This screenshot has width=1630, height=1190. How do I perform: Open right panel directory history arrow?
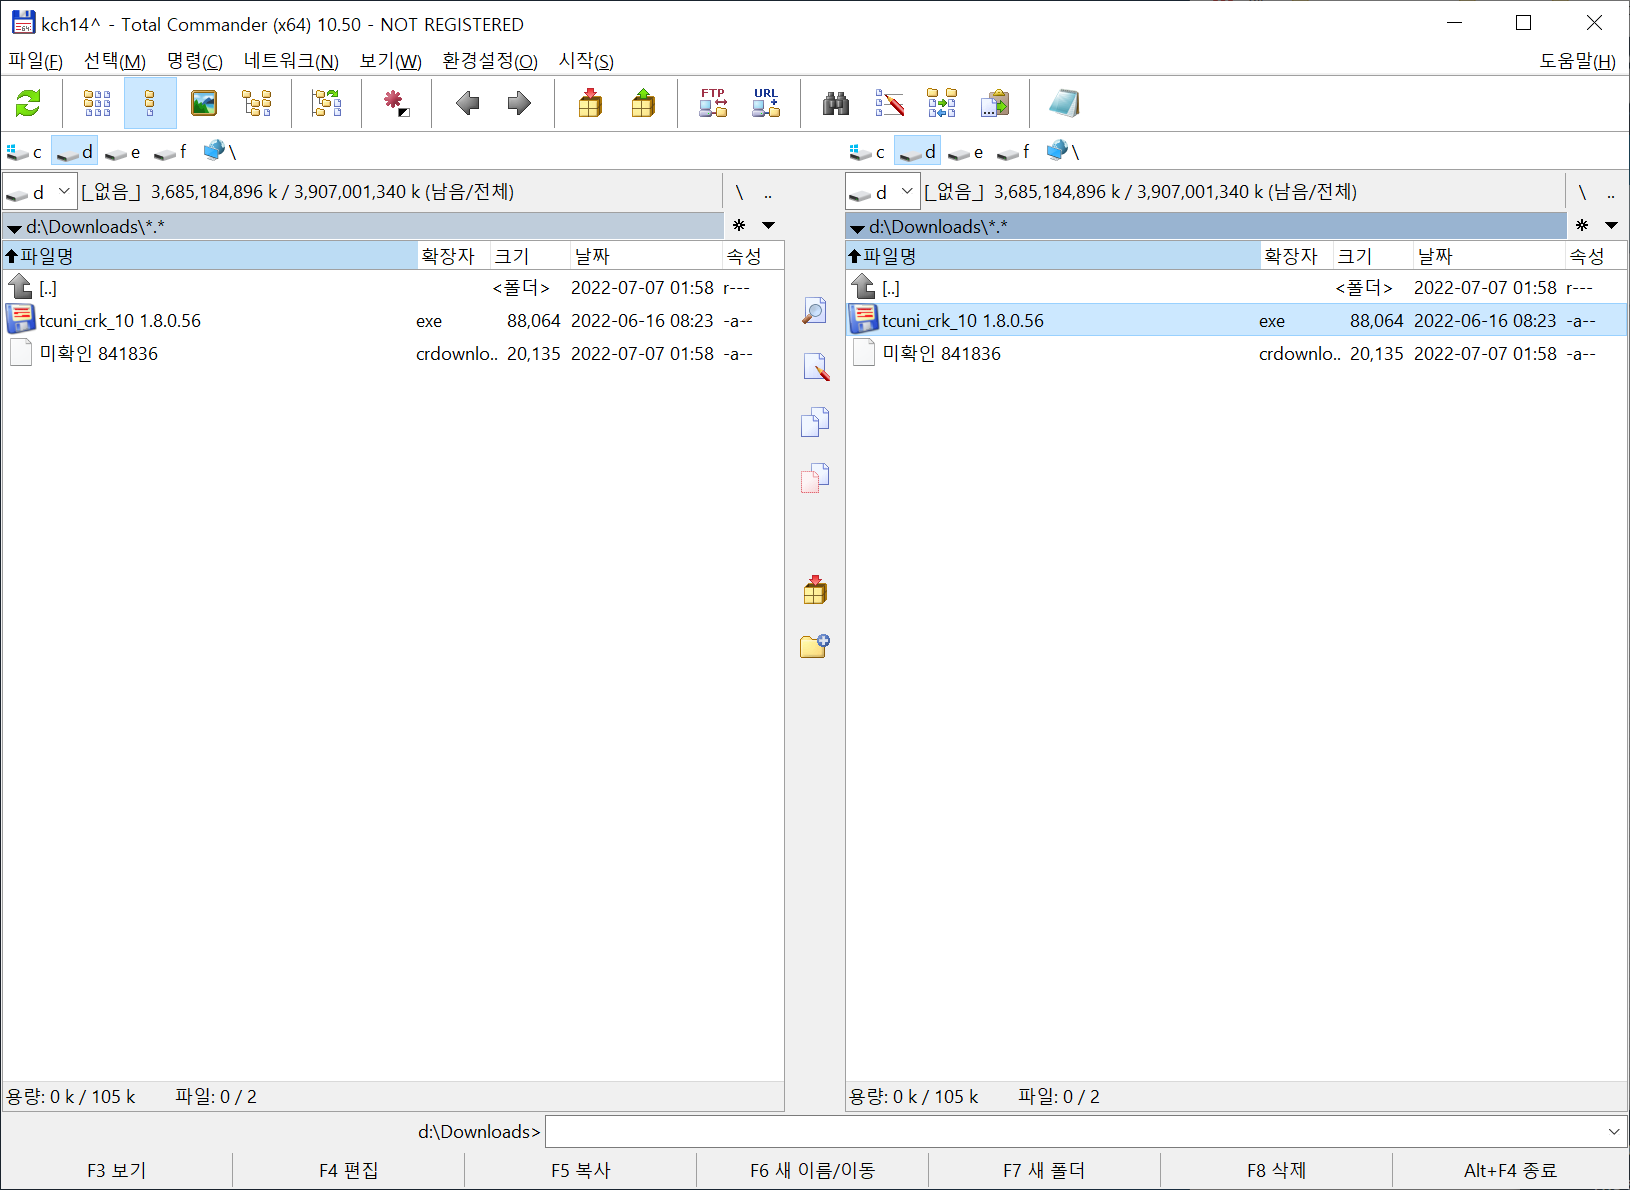(1611, 225)
